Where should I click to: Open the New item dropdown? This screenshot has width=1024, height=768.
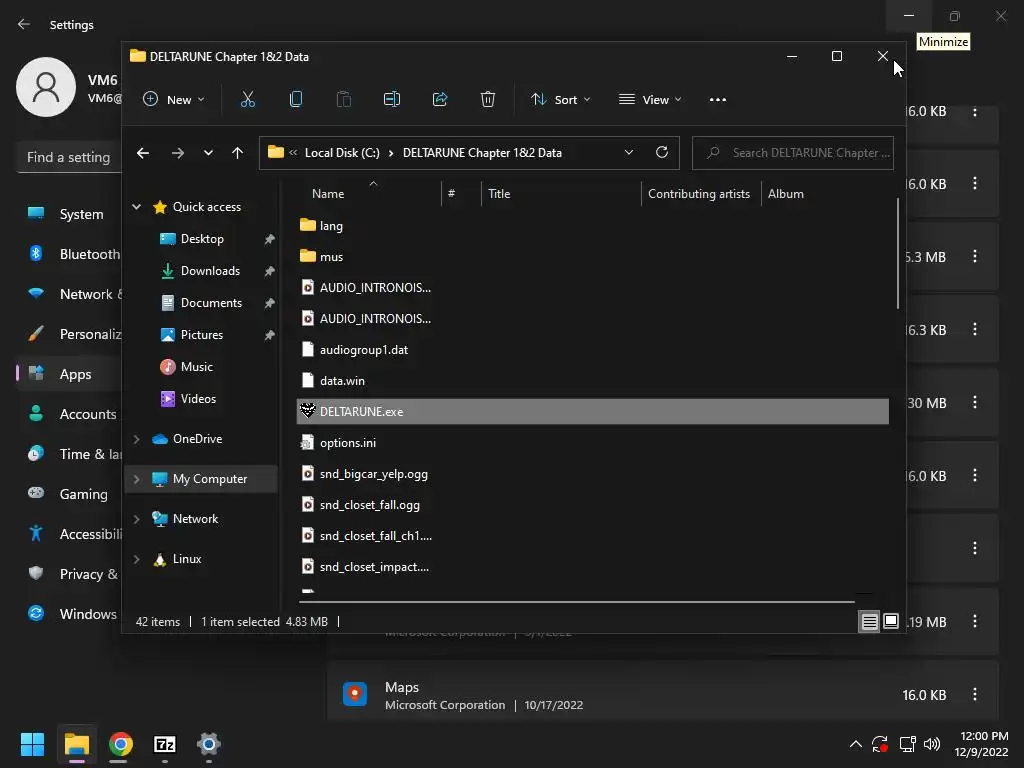click(x=174, y=99)
